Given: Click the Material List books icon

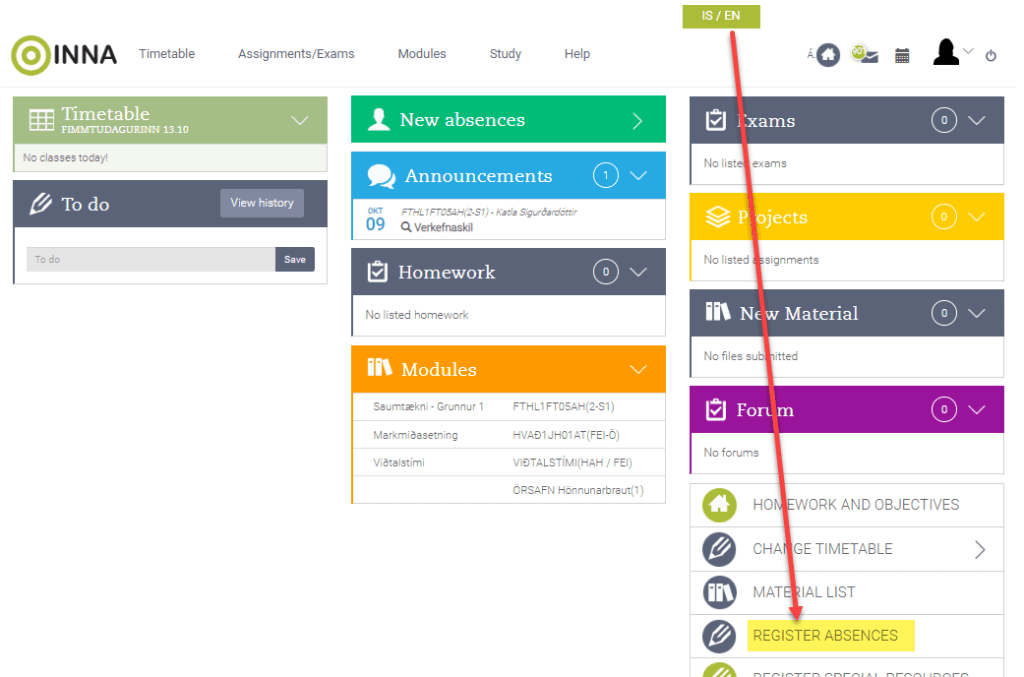Looking at the screenshot, I should pyautogui.click(x=719, y=592).
